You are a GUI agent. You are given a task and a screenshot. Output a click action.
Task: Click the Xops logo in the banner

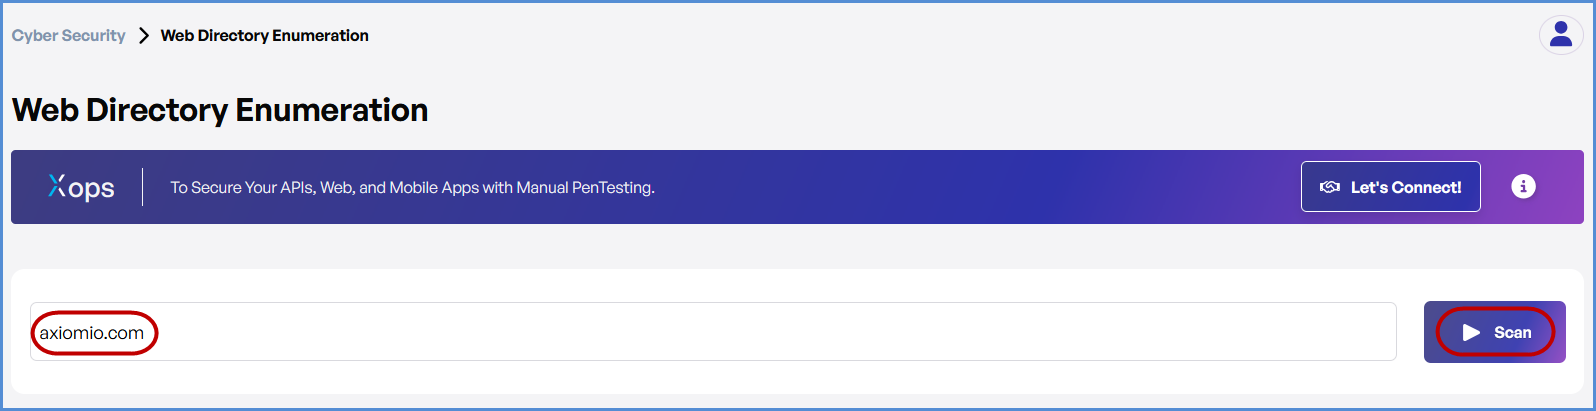point(81,187)
